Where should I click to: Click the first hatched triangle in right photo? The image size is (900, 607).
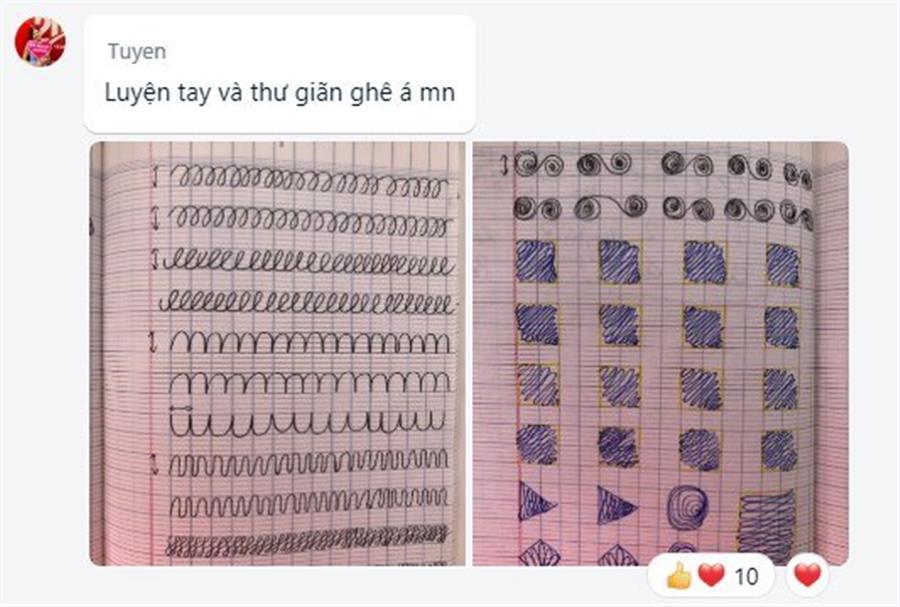pos(536,501)
